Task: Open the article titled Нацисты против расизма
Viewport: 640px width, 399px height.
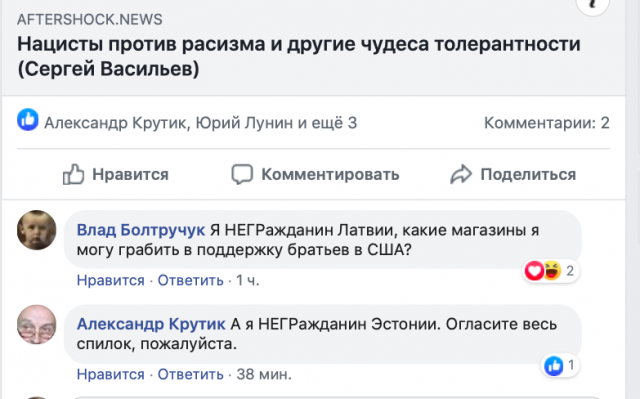Action: pyautogui.click(x=298, y=56)
